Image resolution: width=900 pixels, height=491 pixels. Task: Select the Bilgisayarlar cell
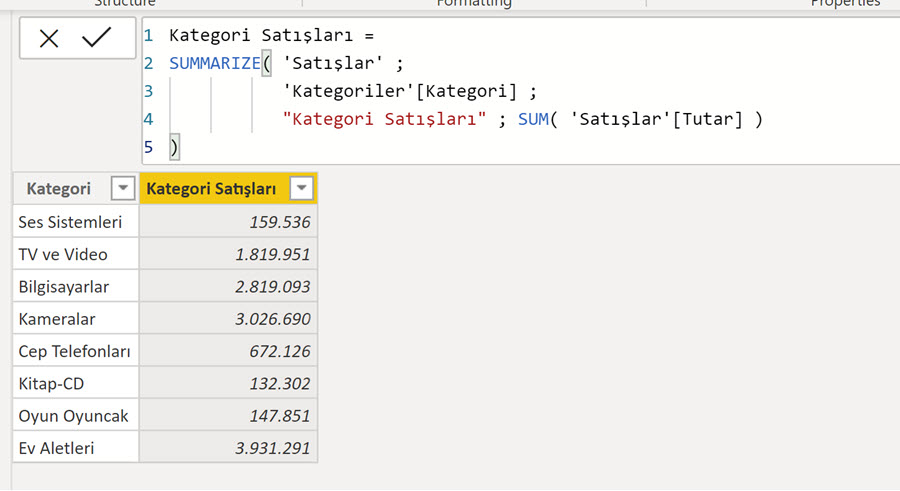(x=76, y=287)
